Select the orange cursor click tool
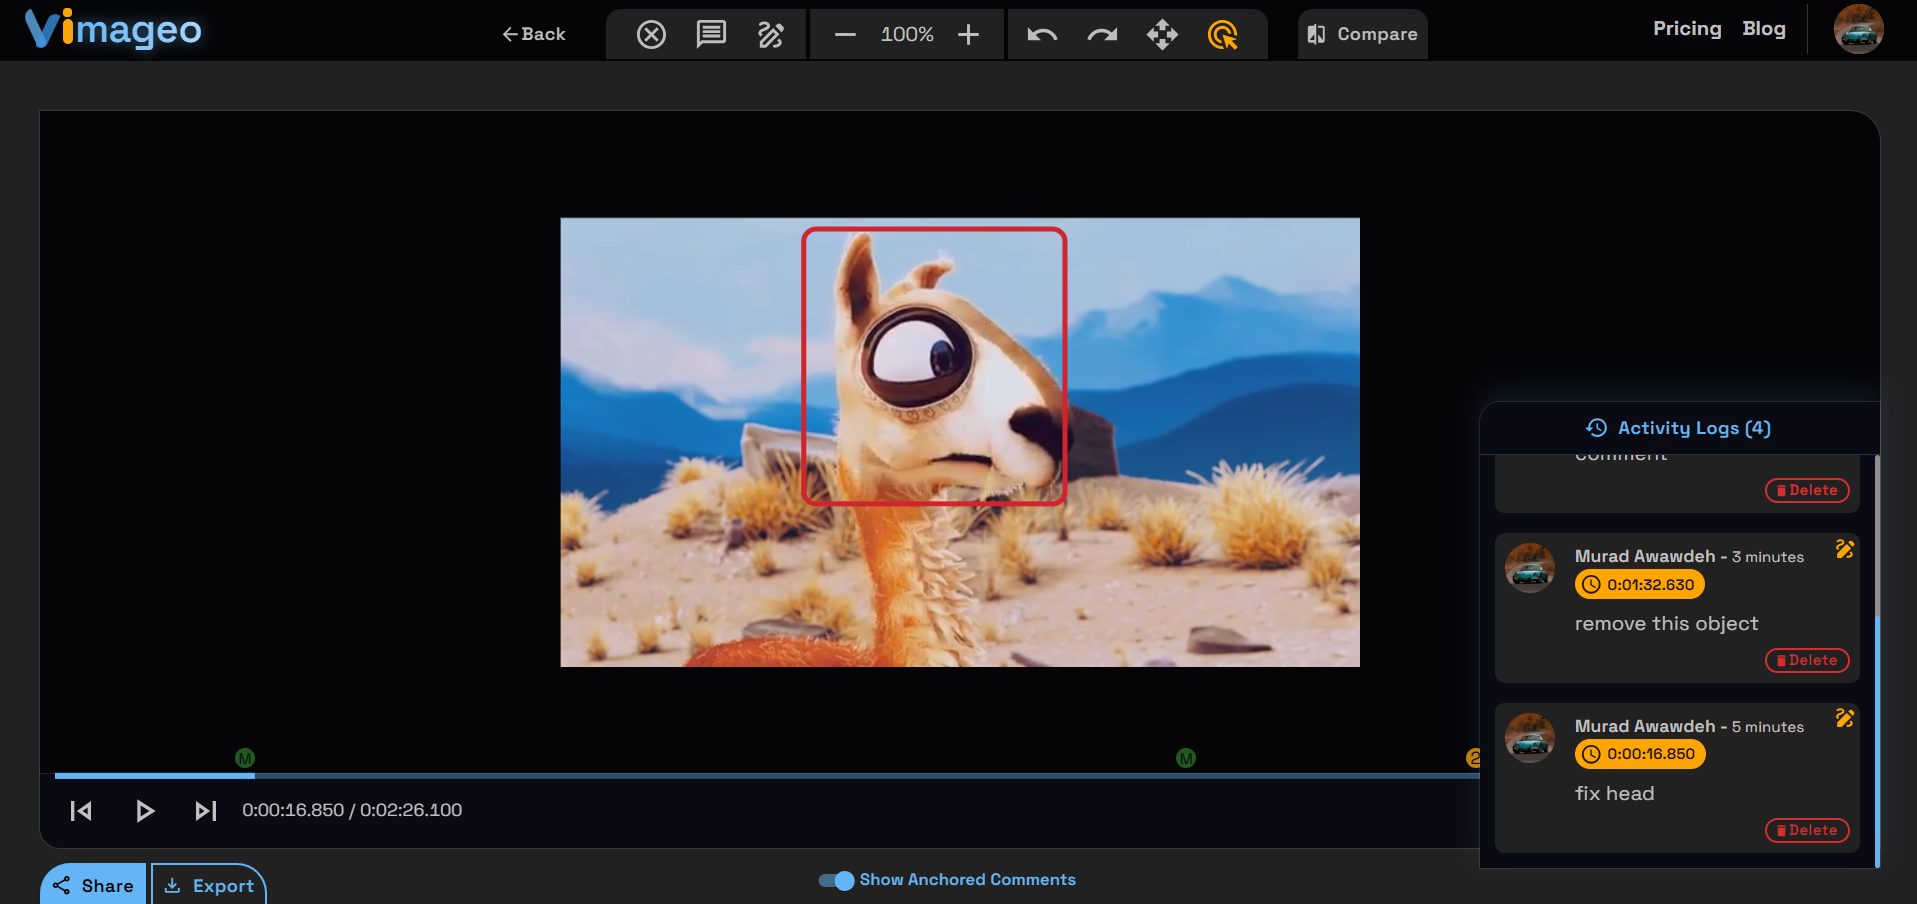 point(1222,35)
